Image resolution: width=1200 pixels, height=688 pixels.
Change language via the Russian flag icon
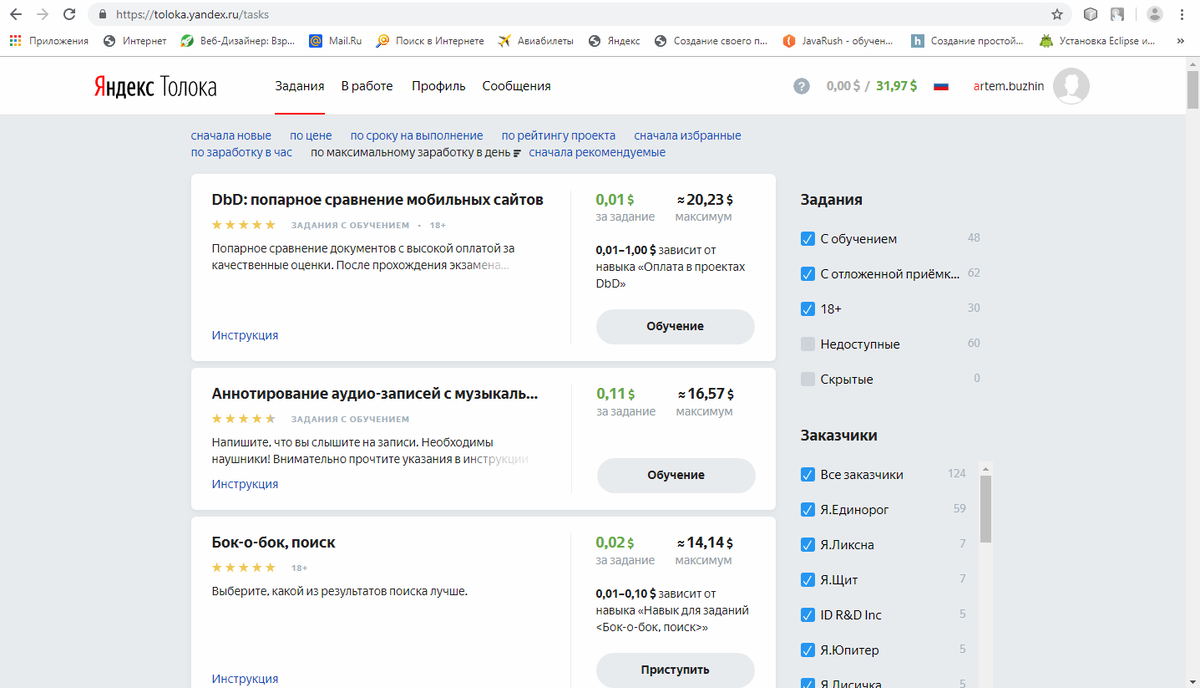[941, 86]
